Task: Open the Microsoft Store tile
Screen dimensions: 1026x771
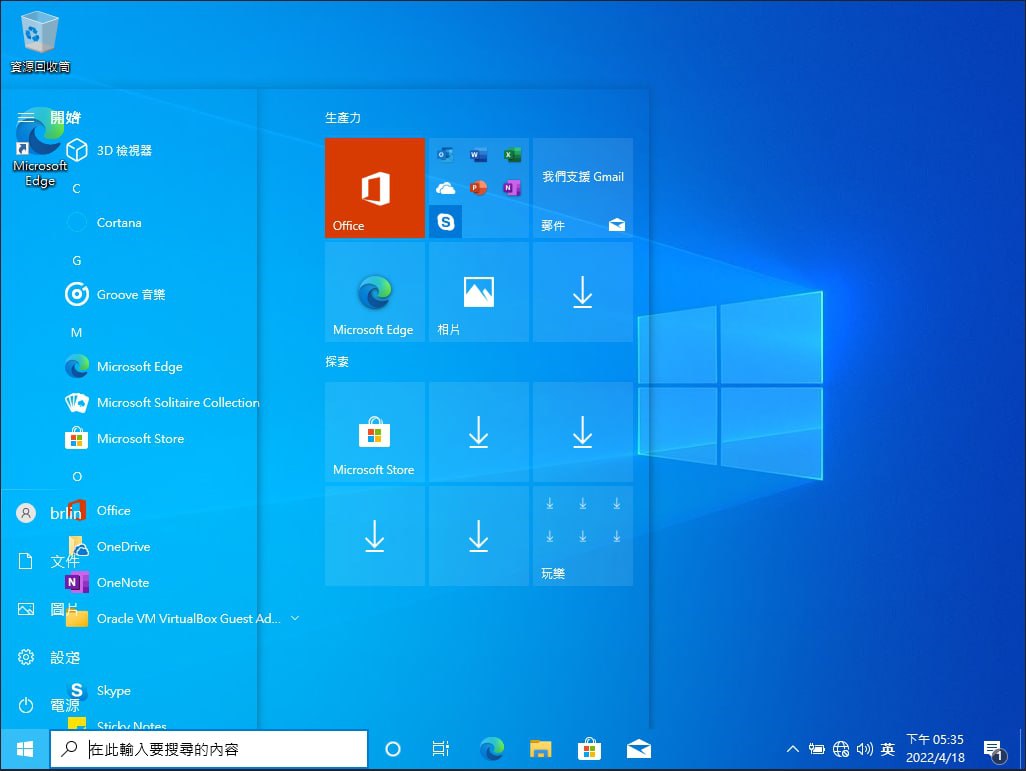Action: coord(375,432)
